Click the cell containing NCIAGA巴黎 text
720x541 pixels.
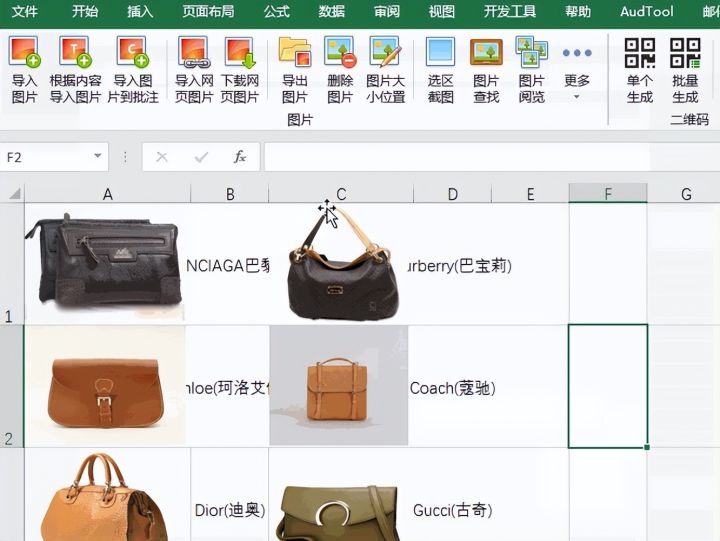[228, 265]
